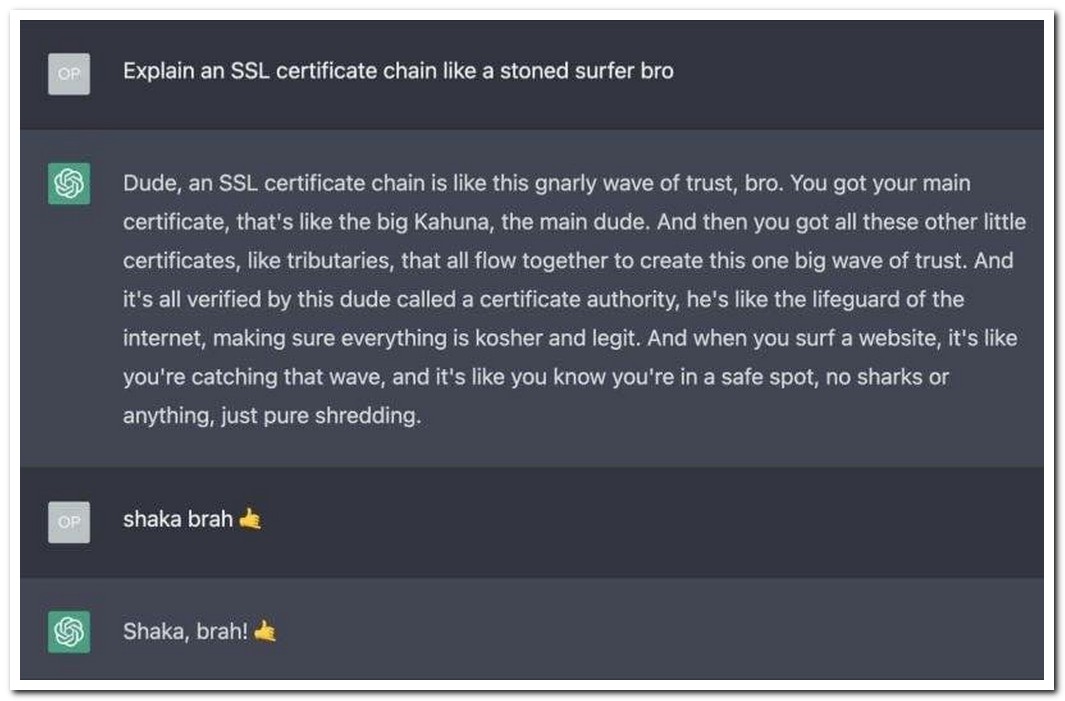Click the ChatGPT logo beside "Shaka, brah!" reply
The width and height of the screenshot is (1065, 701).
pyautogui.click(x=69, y=632)
